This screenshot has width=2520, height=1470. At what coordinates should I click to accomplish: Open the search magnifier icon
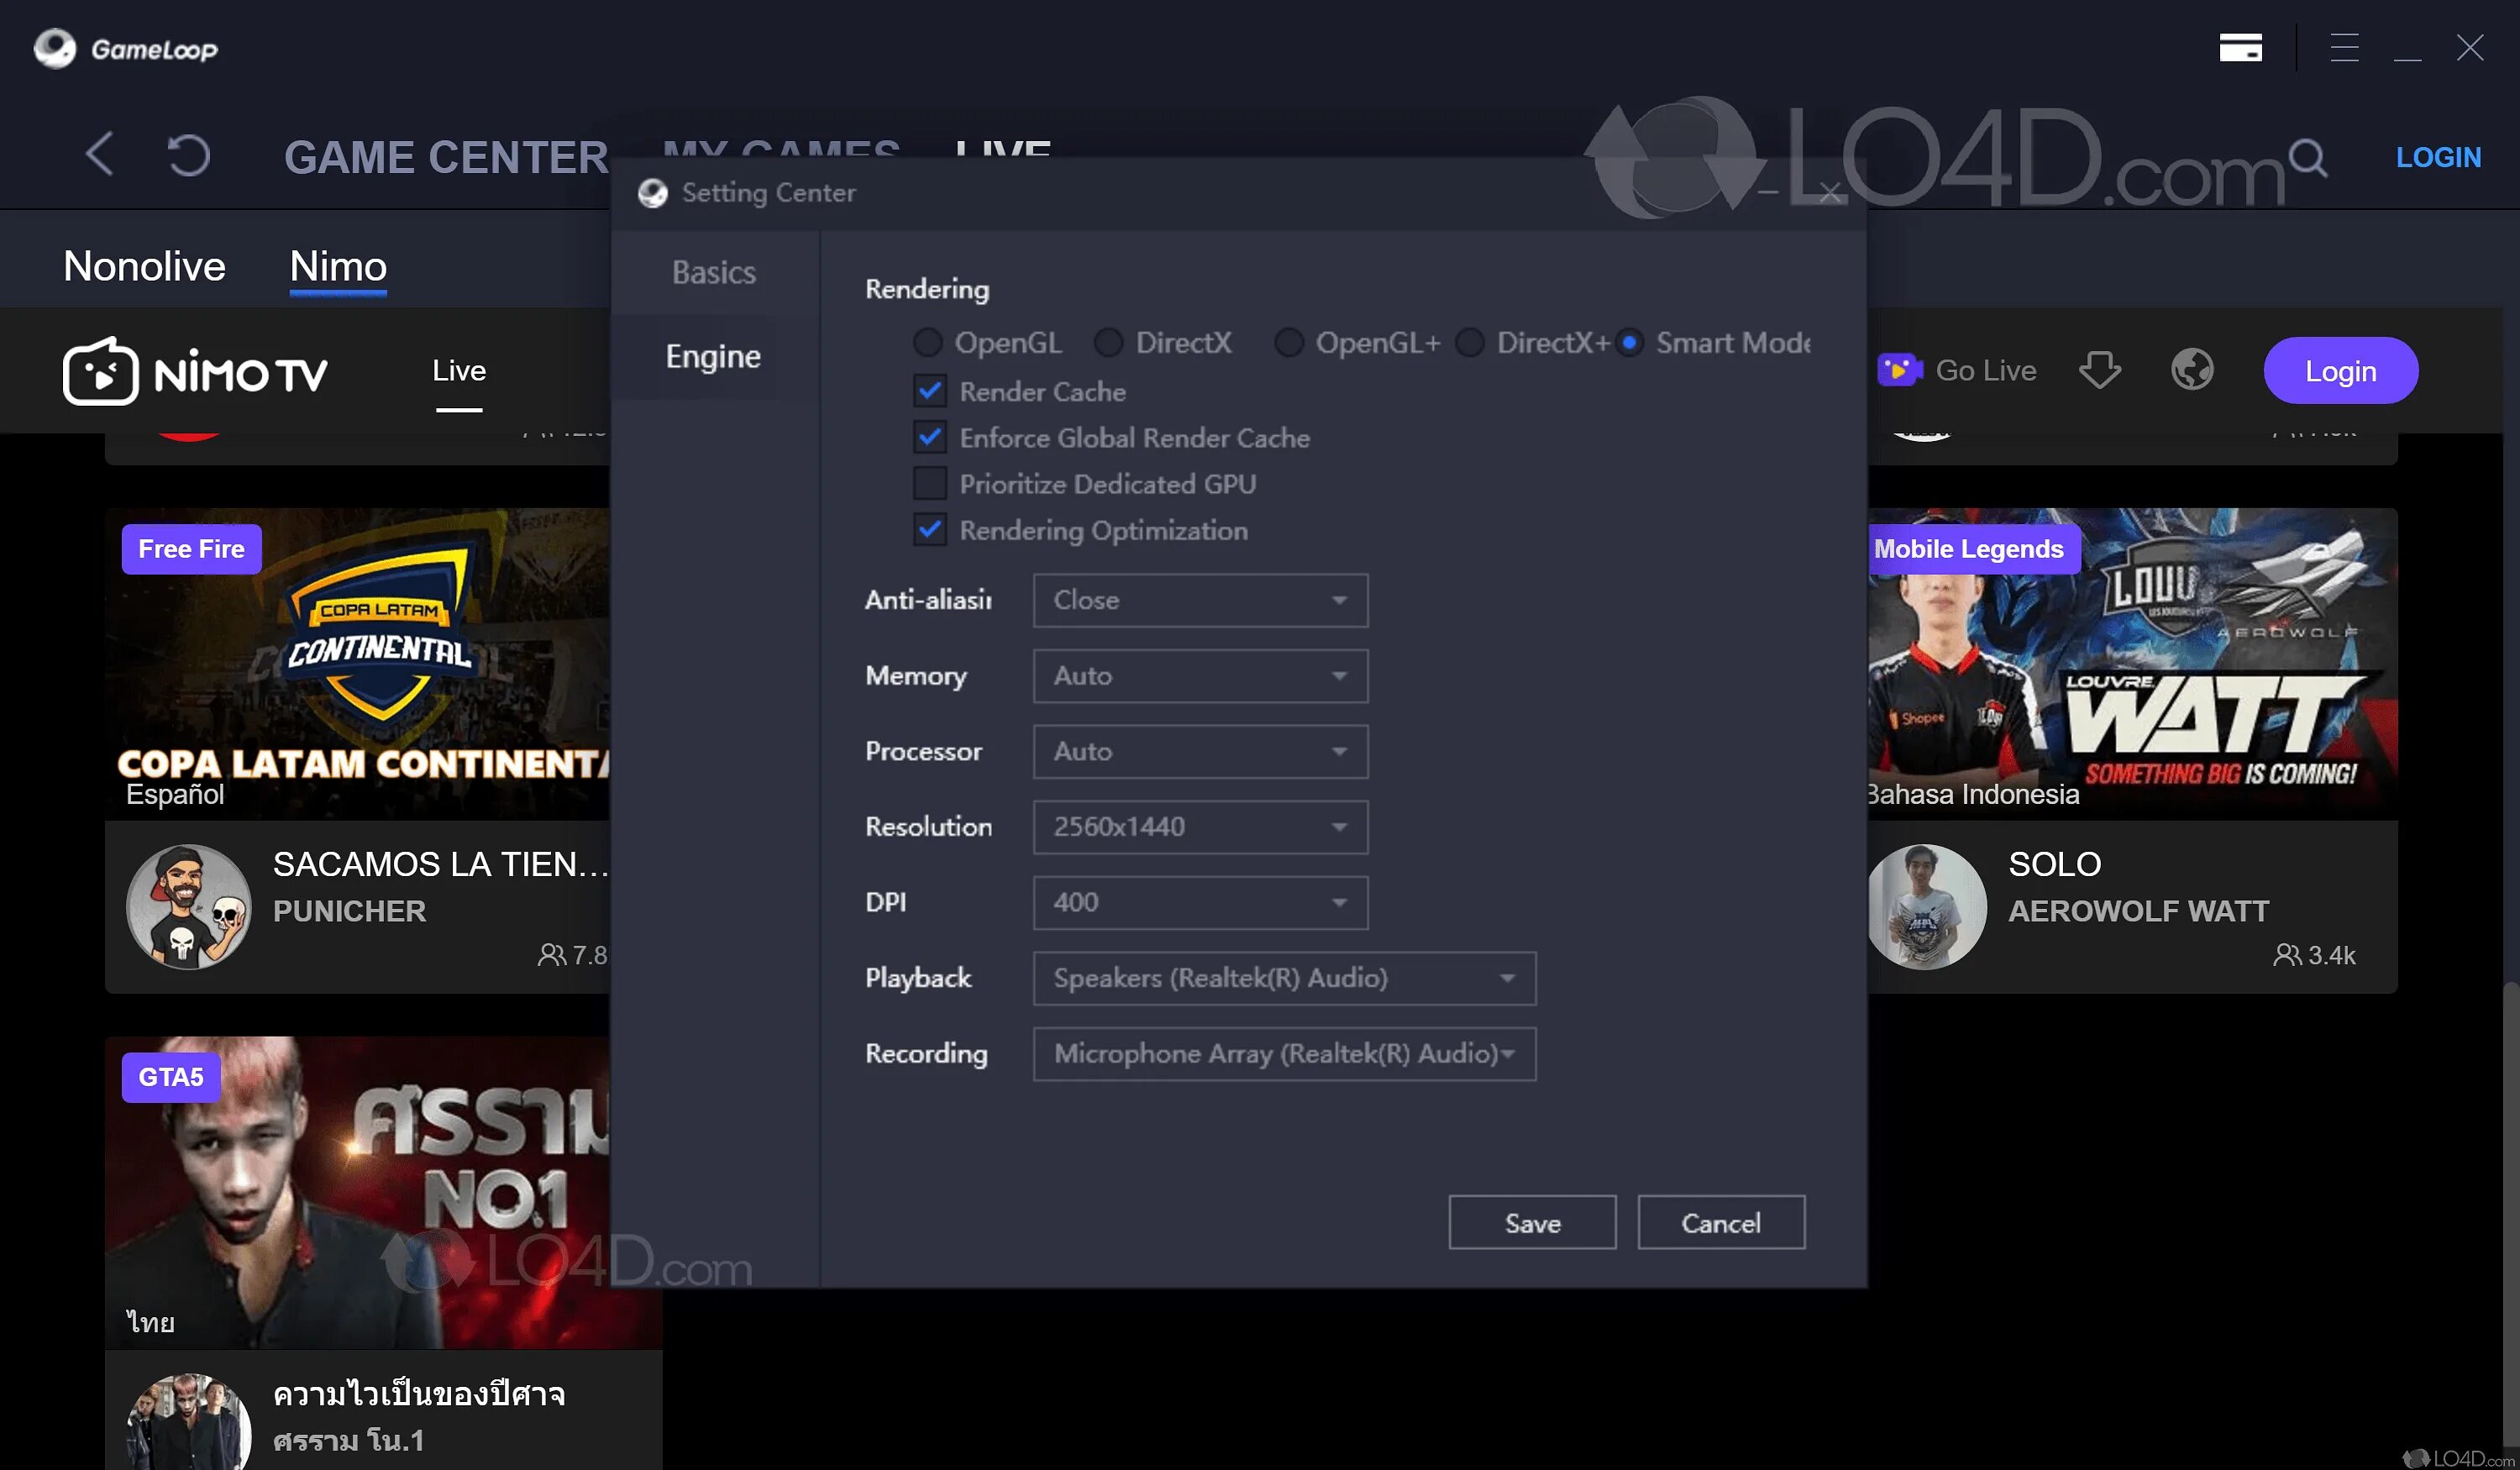tap(2307, 157)
